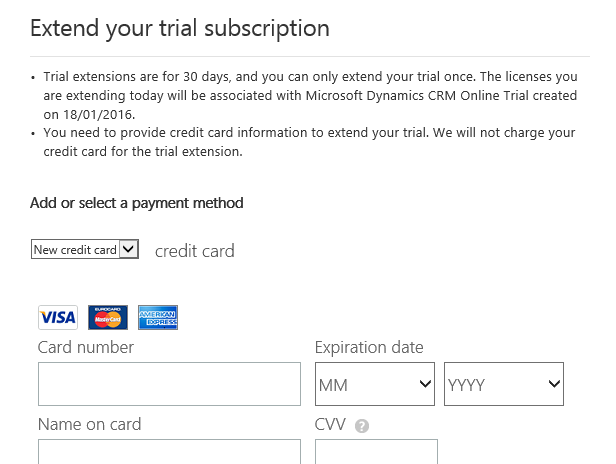Viewport: 616px width, 464px height.
Task: Expand the MM expiration month dropdown
Action: (375, 384)
